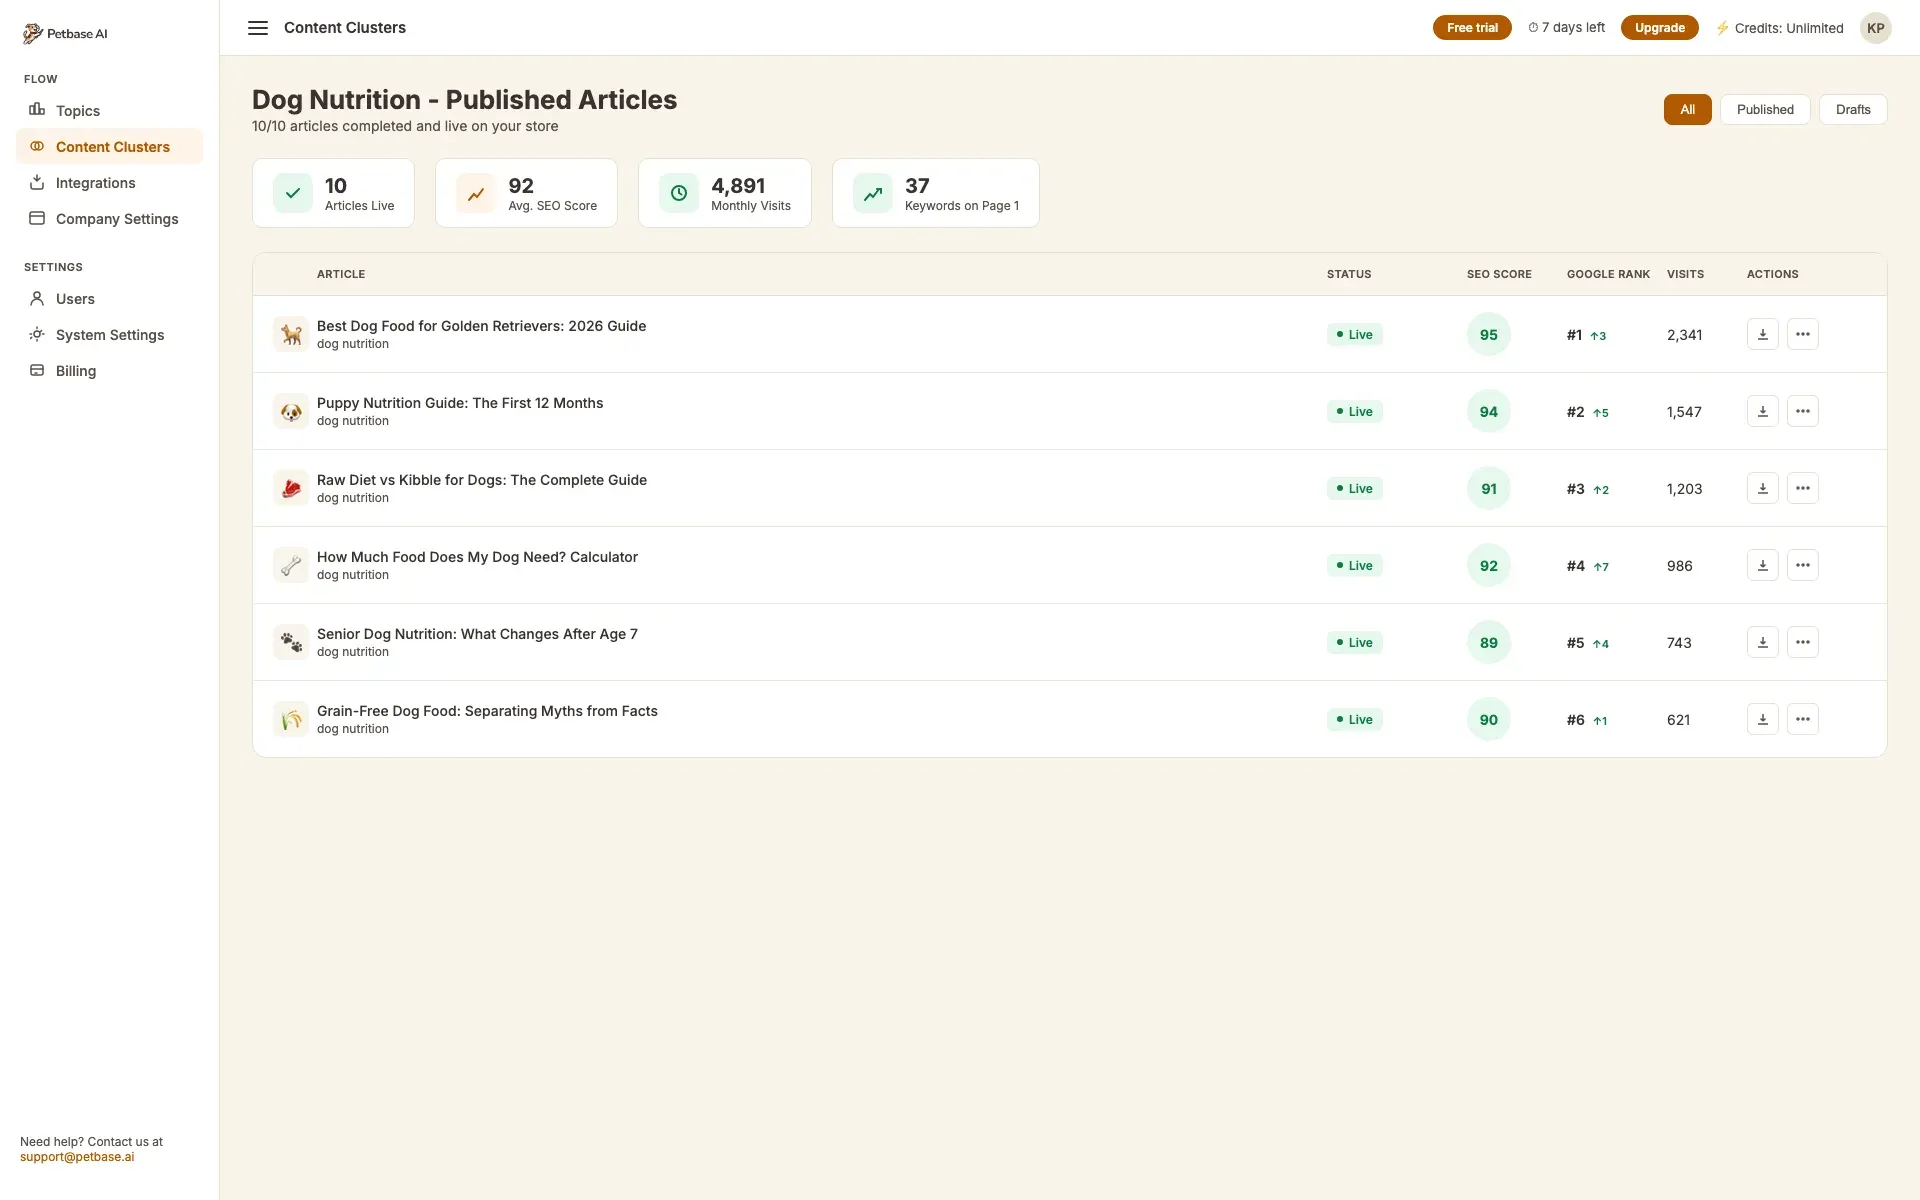Viewport: 1920px width, 1200px height.
Task: Open more actions for Senior Dog Nutrition article
Action: click(x=1802, y=641)
